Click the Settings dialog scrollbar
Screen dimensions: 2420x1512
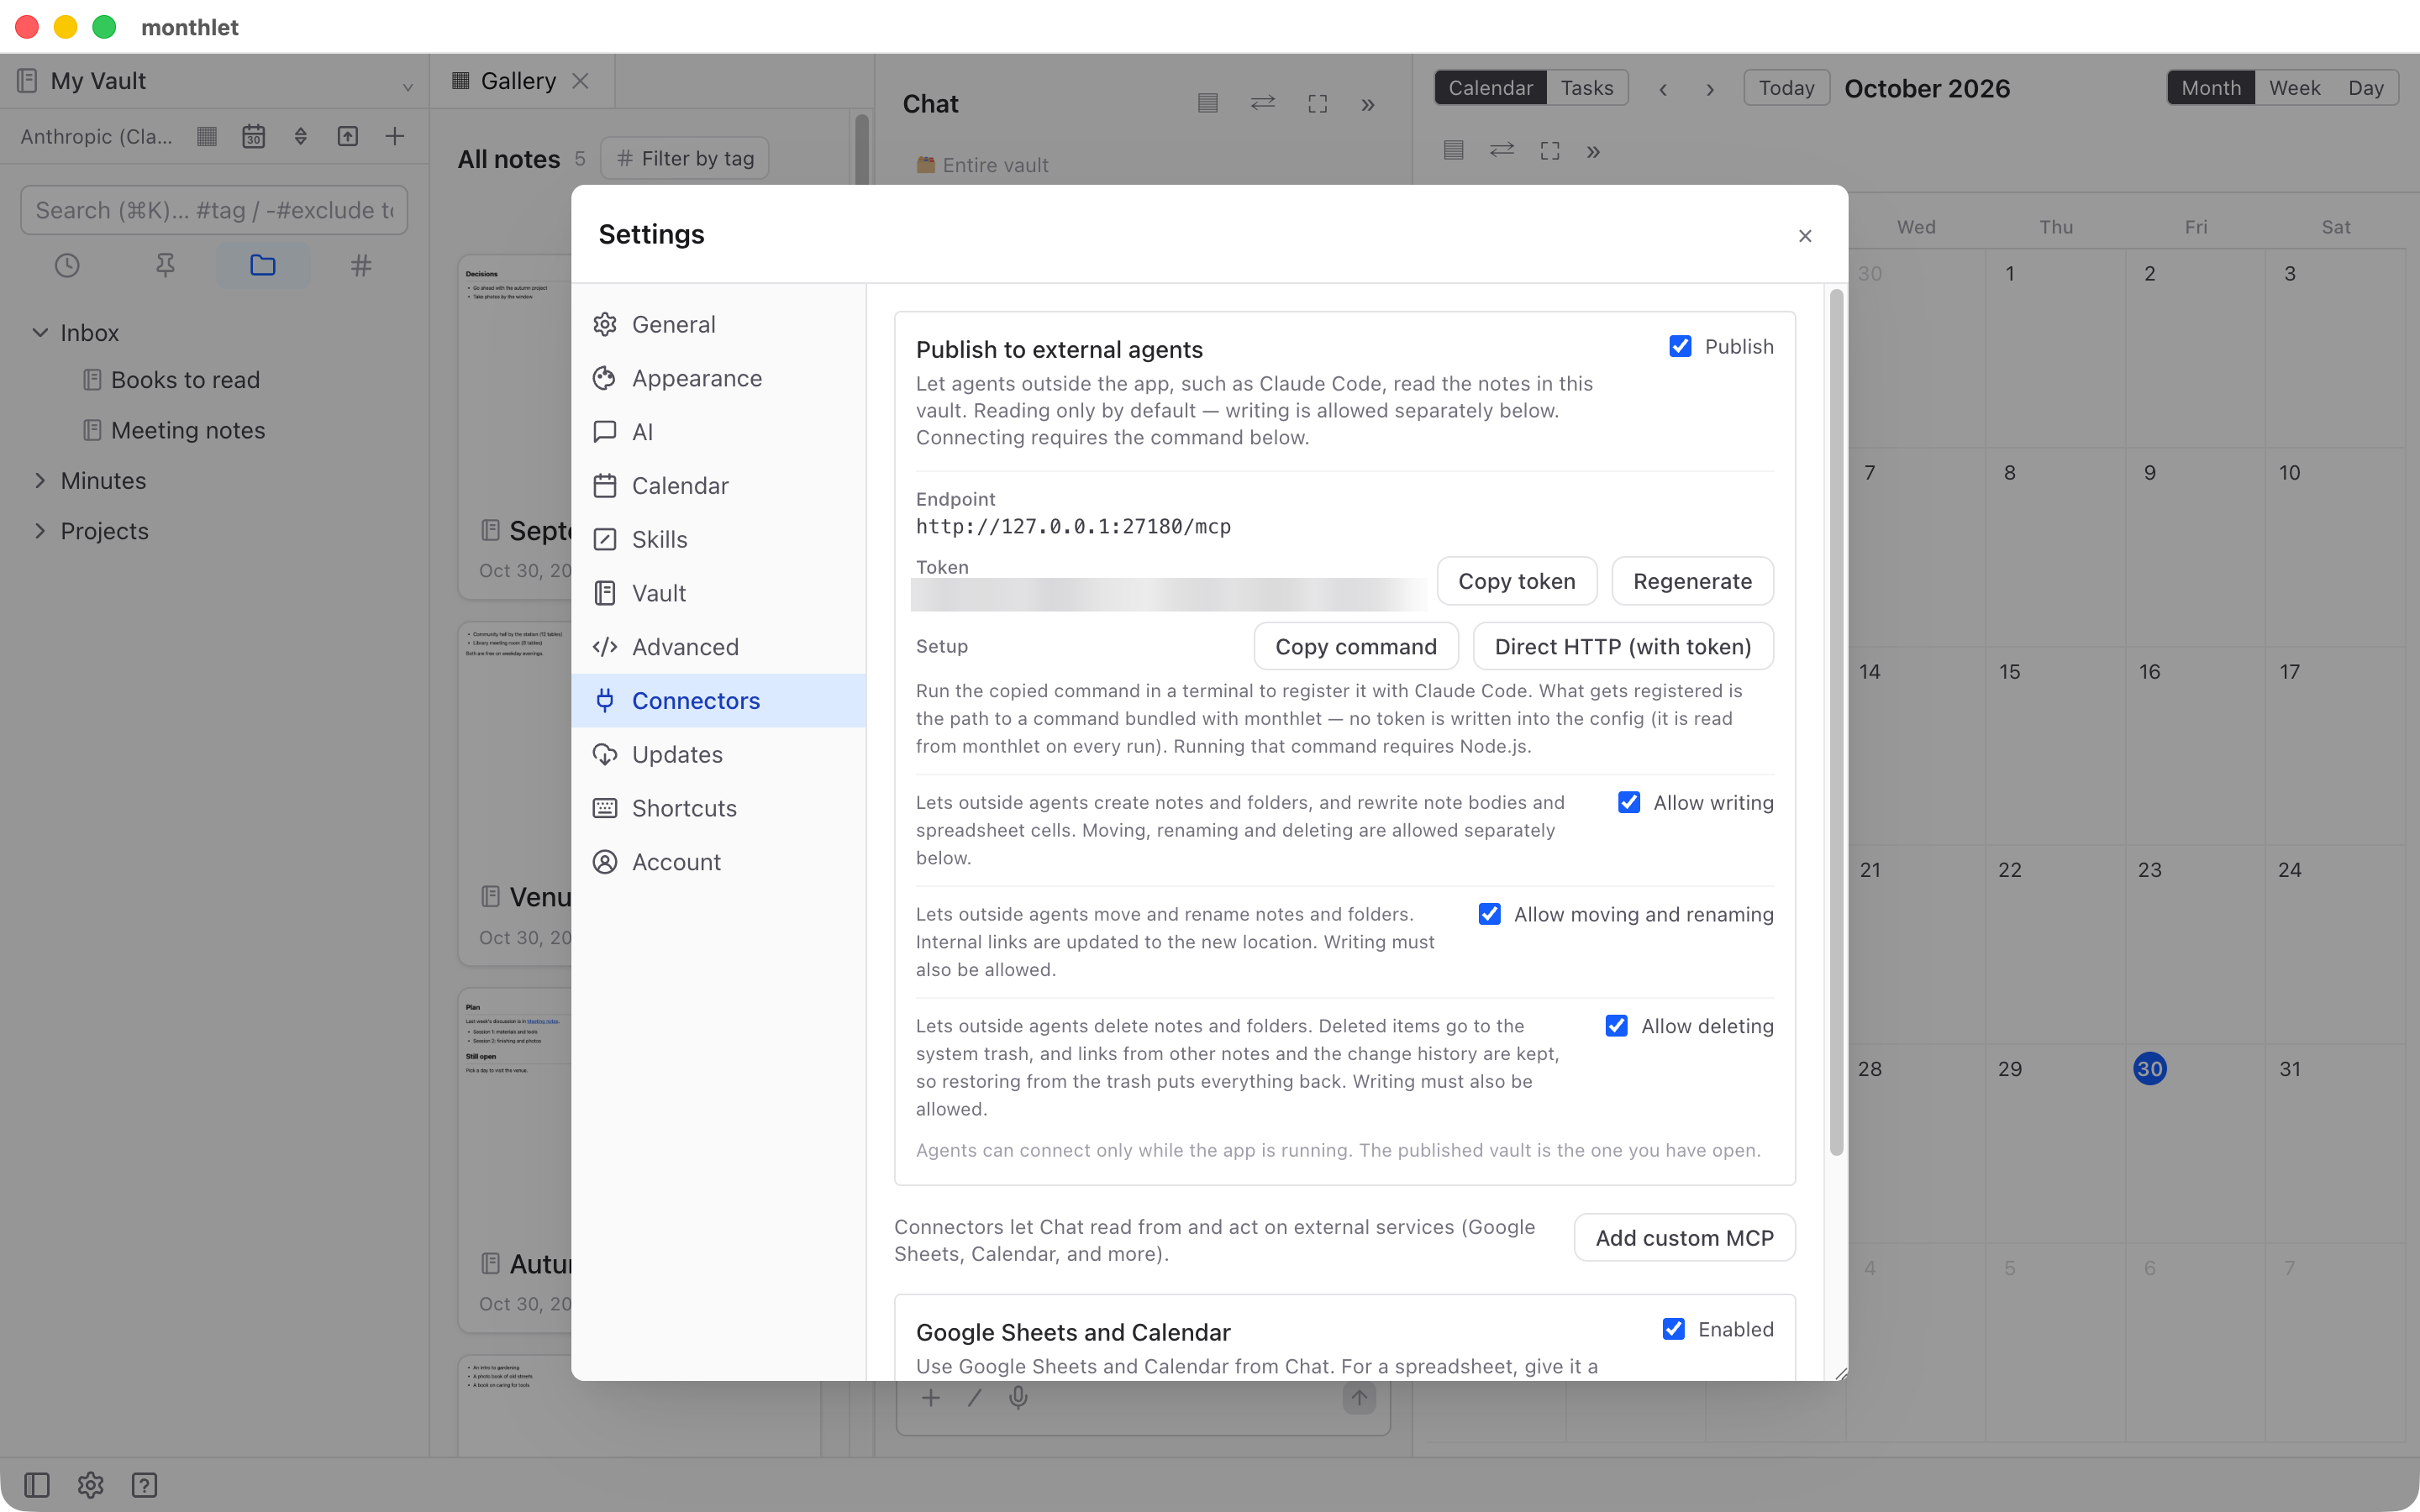click(1836, 722)
